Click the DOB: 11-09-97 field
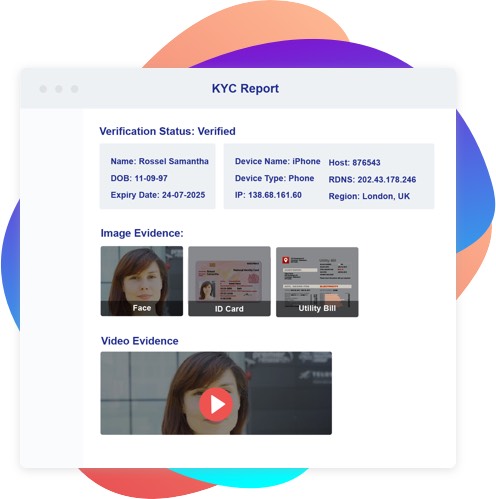Screen dimensions: 496x499 pos(139,178)
